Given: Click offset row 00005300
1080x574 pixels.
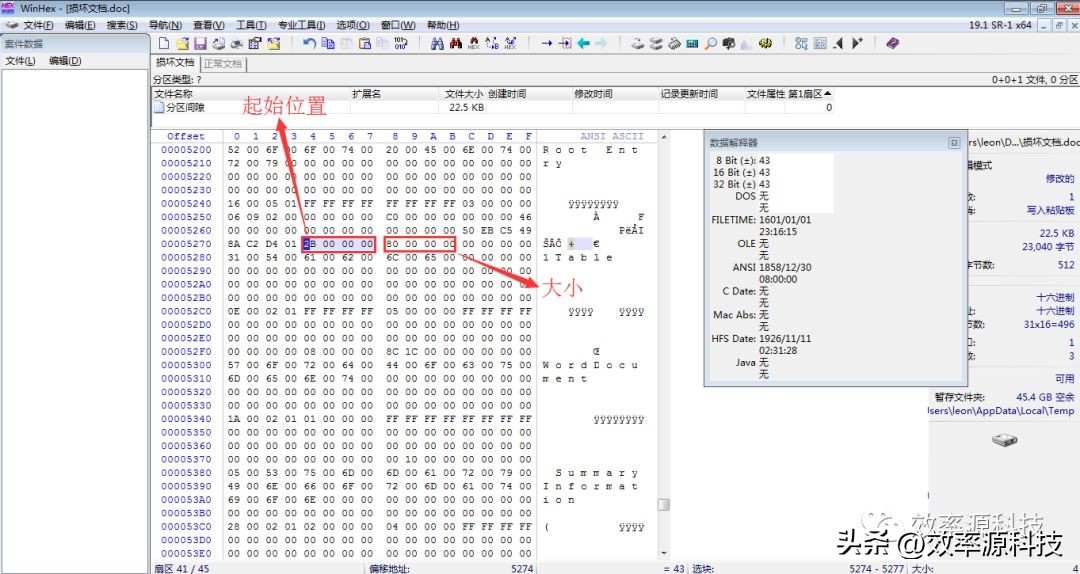Looking at the screenshot, I should [187, 365].
